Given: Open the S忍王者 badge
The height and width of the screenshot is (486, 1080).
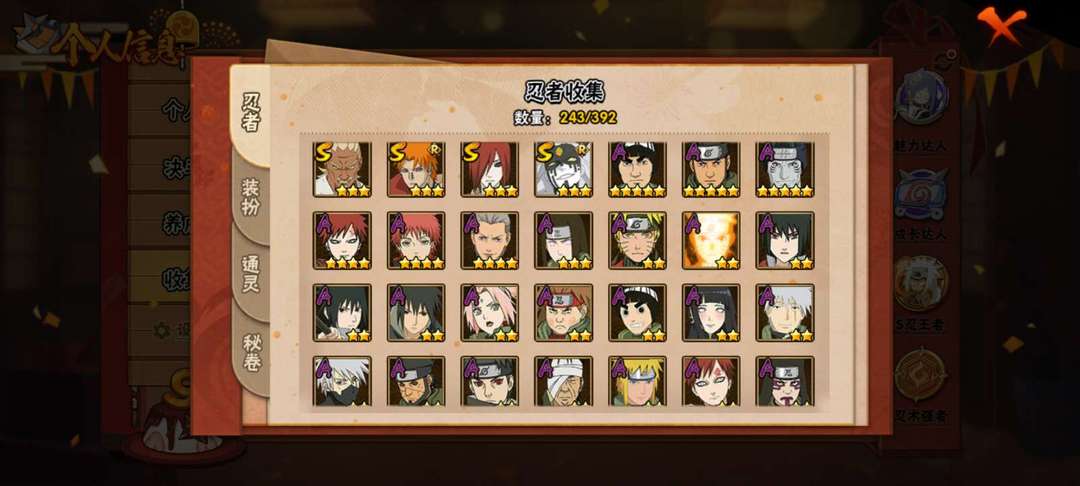Looking at the screenshot, I should tap(921, 295).
